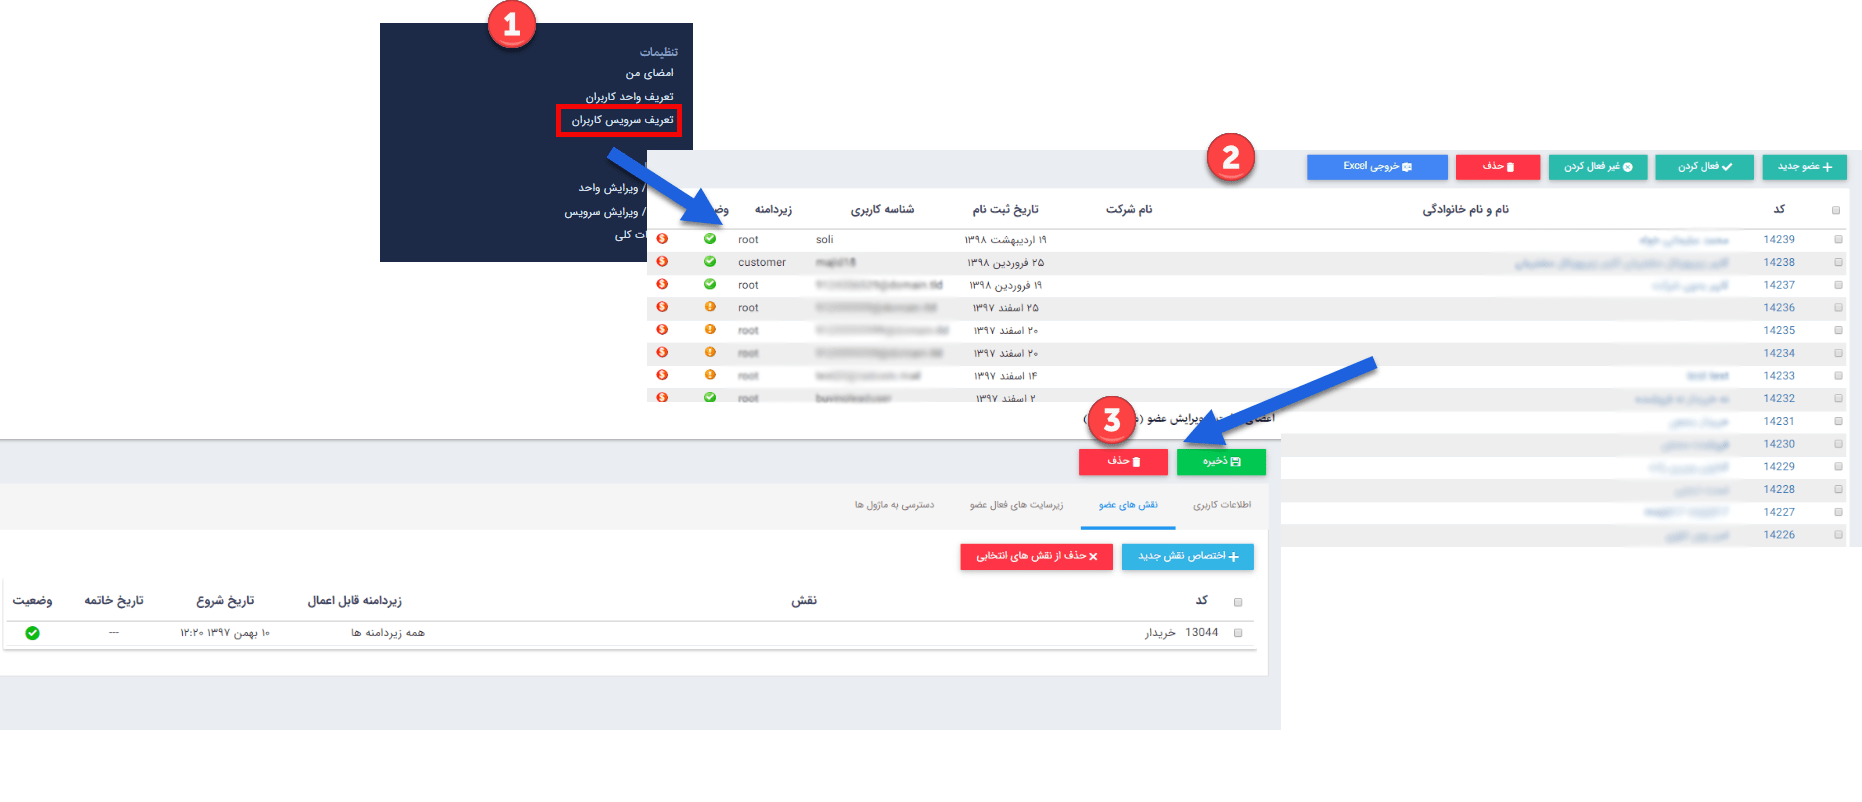Click the green فعال کردن button
The image size is (1862, 802).
1704,167
